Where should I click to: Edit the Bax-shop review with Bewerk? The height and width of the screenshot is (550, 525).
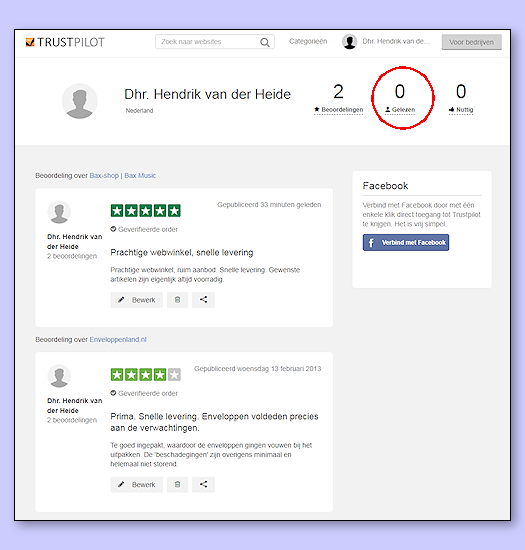(137, 300)
